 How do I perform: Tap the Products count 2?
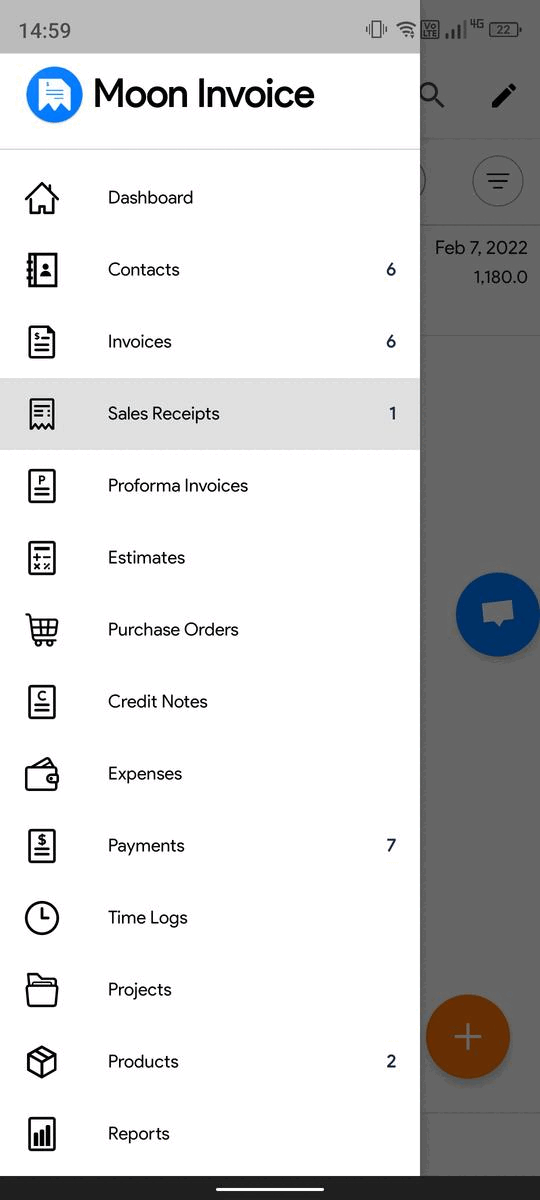[x=391, y=1062]
